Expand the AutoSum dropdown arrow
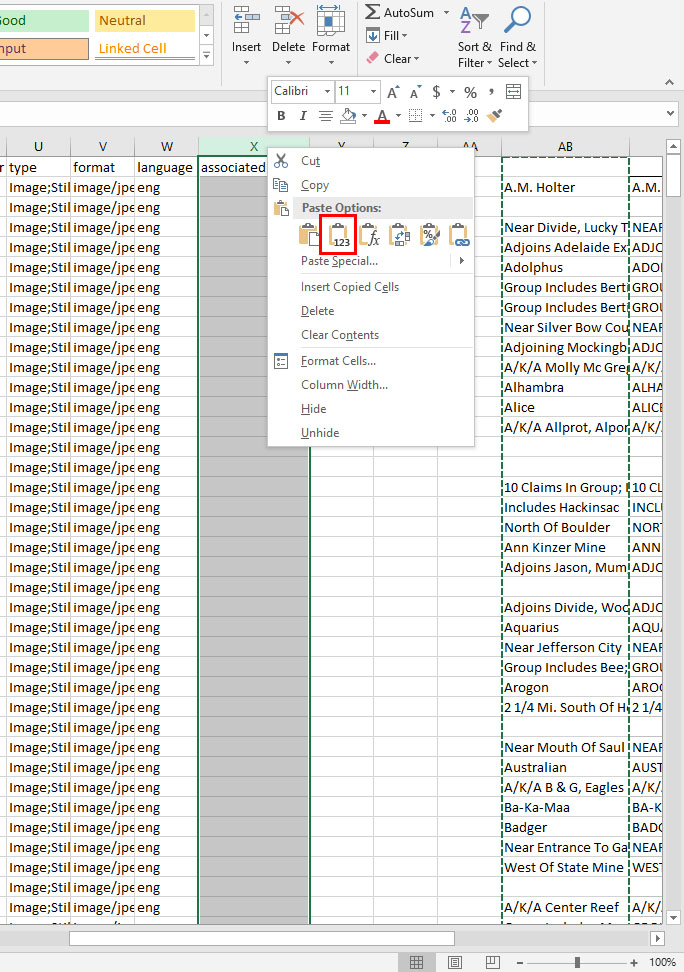Image resolution: width=684 pixels, height=972 pixels. (x=444, y=13)
